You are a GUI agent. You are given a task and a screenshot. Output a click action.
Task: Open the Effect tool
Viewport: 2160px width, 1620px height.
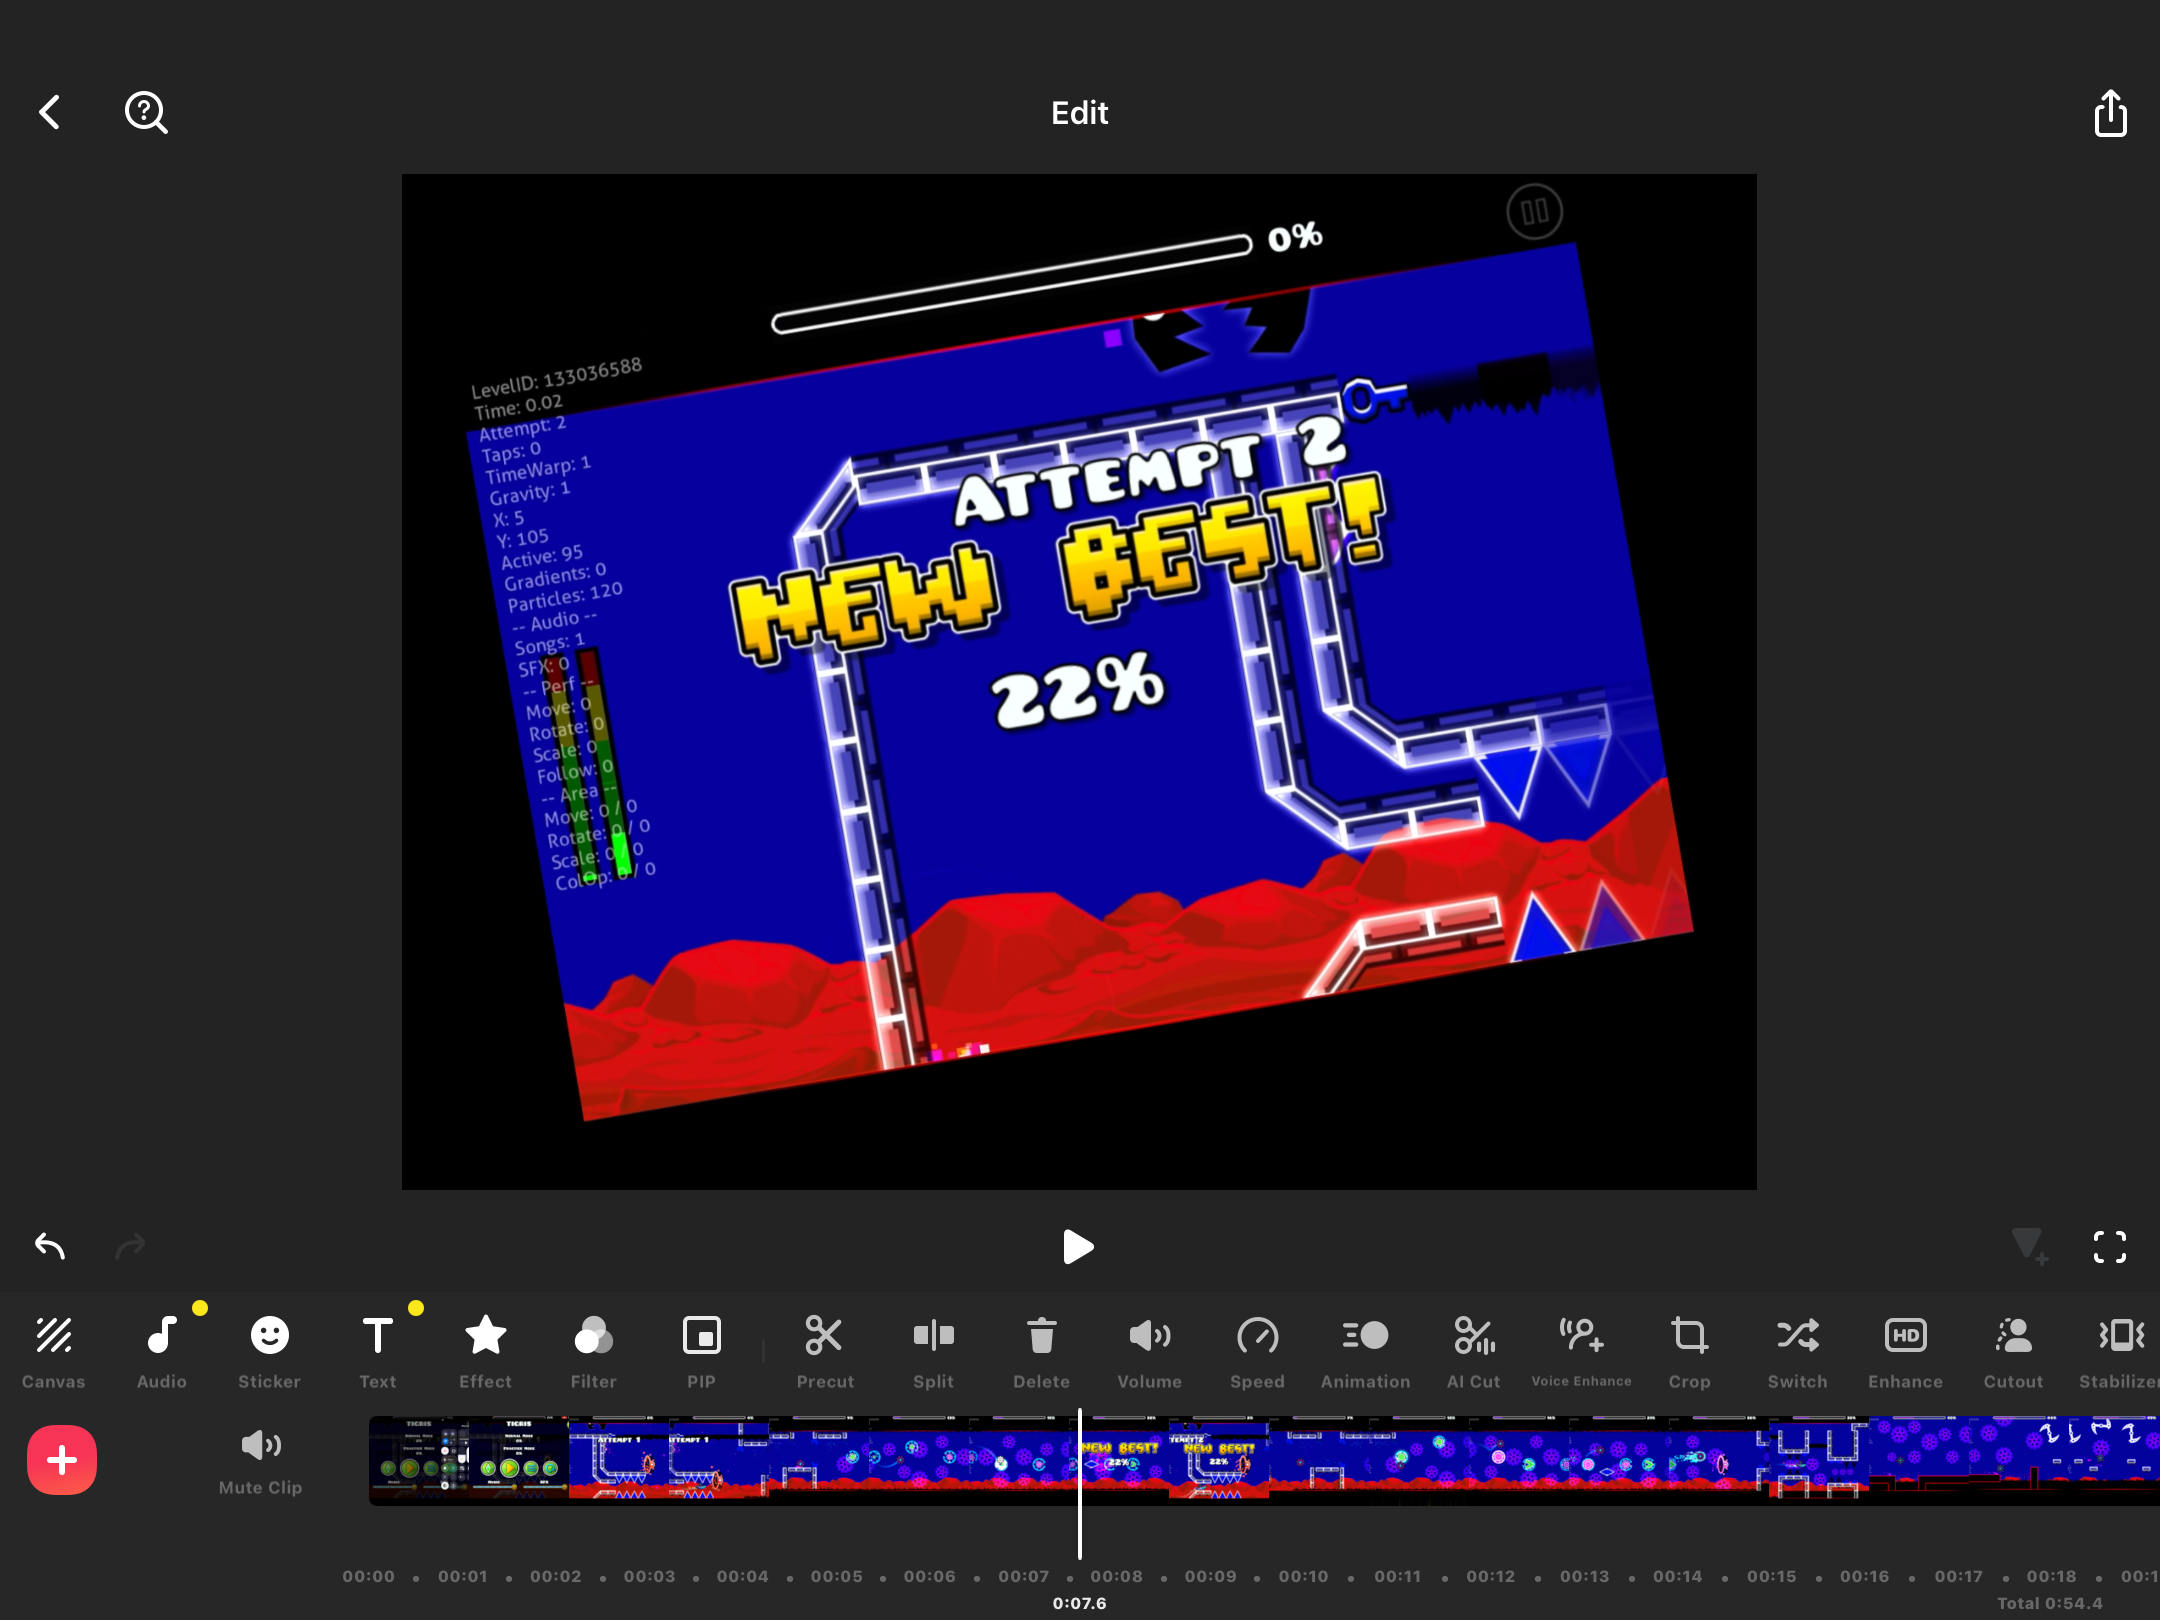tap(486, 1352)
